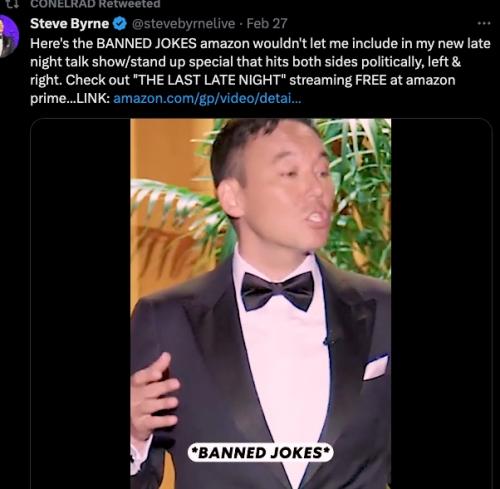Click the retweet arrows icon above the tweet
The width and height of the screenshot is (500, 489).
pyautogui.click(x=13, y=3)
